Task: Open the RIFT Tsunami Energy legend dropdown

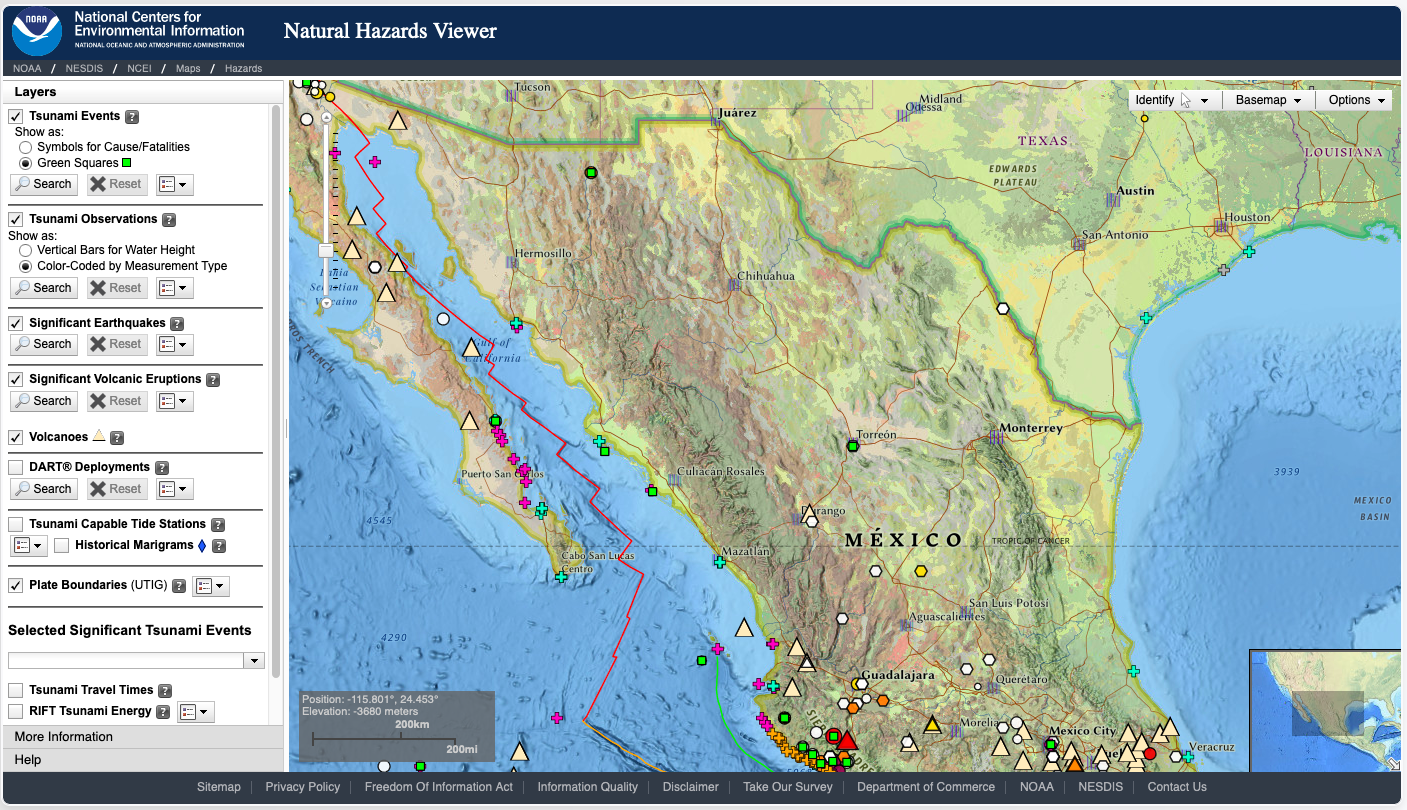Action: click(196, 712)
